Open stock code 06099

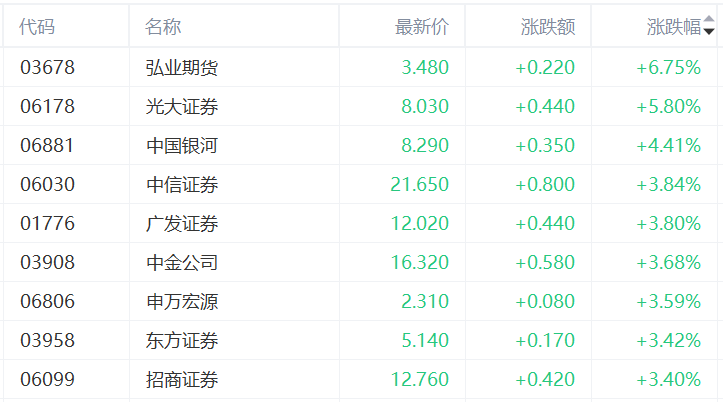(47, 379)
